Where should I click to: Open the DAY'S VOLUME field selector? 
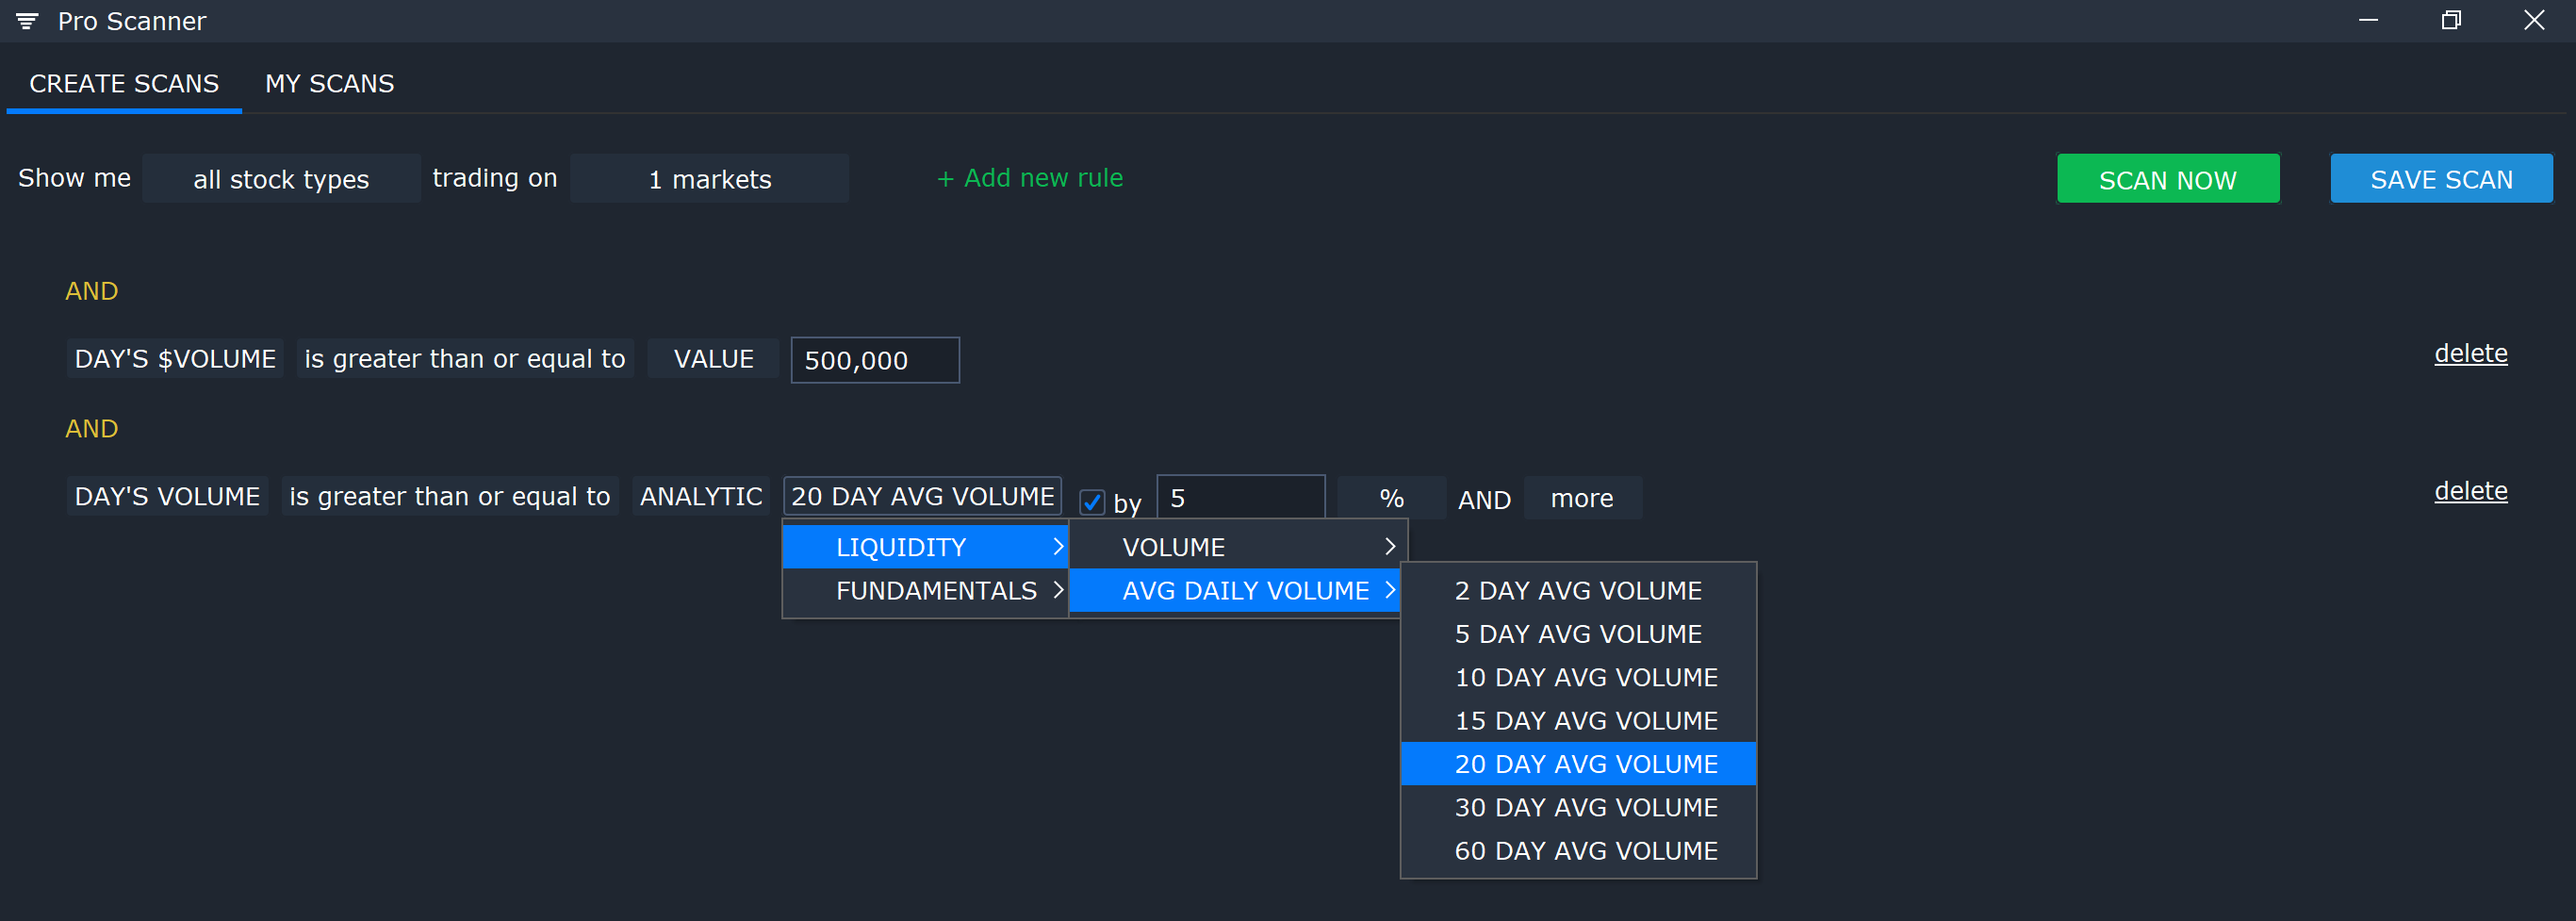click(167, 495)
